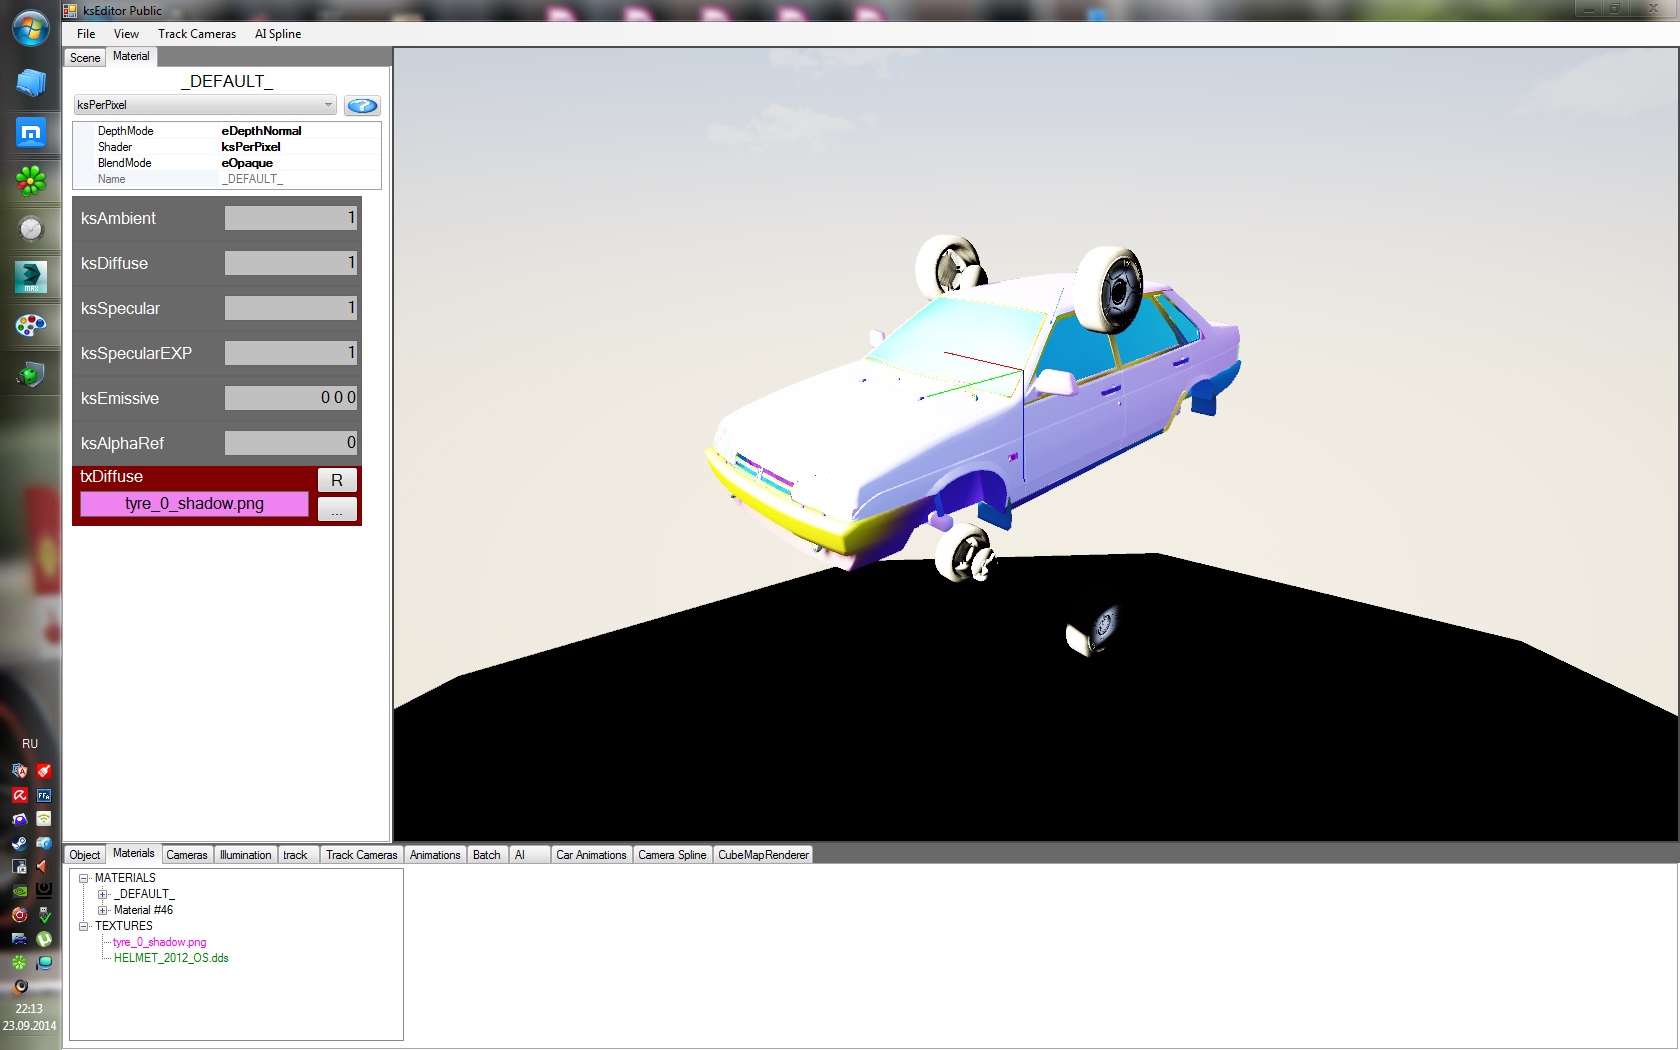Click the uTorrent icon in system tray
The image size is (1680, 1050).
44,939
